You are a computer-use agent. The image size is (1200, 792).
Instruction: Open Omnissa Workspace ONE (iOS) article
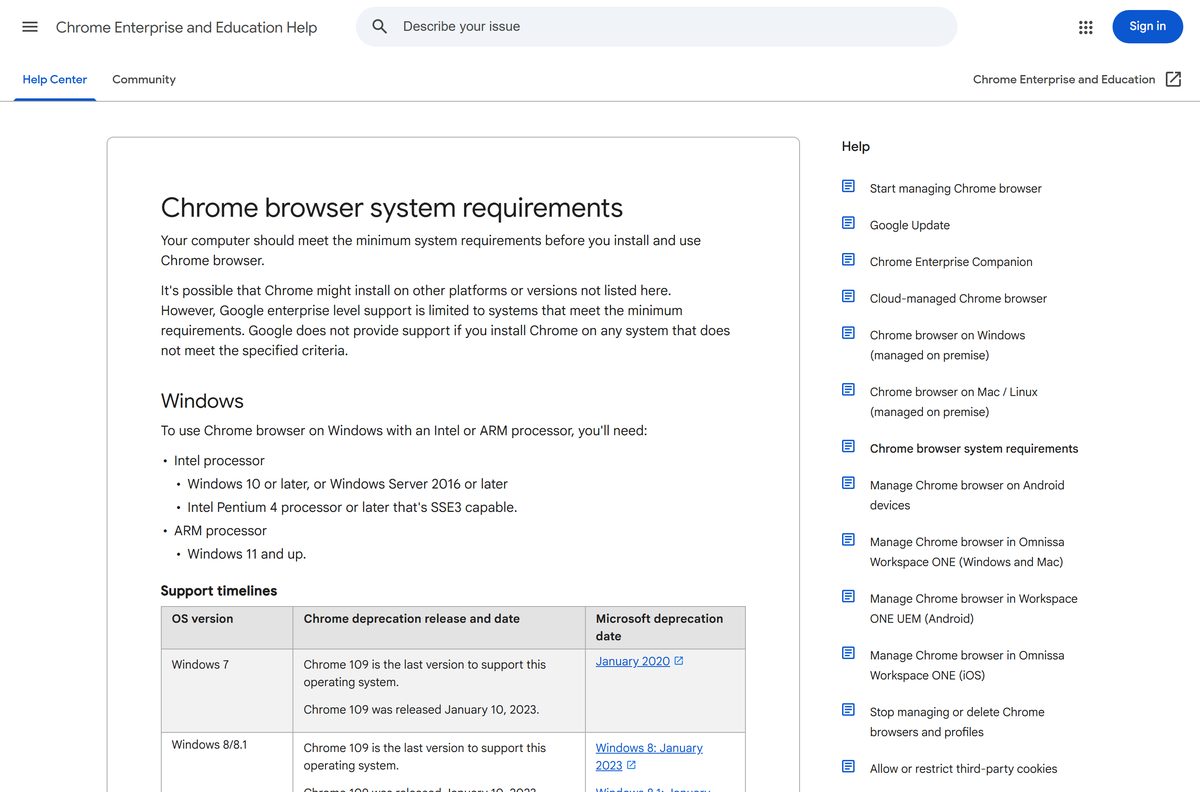(967, 665)
